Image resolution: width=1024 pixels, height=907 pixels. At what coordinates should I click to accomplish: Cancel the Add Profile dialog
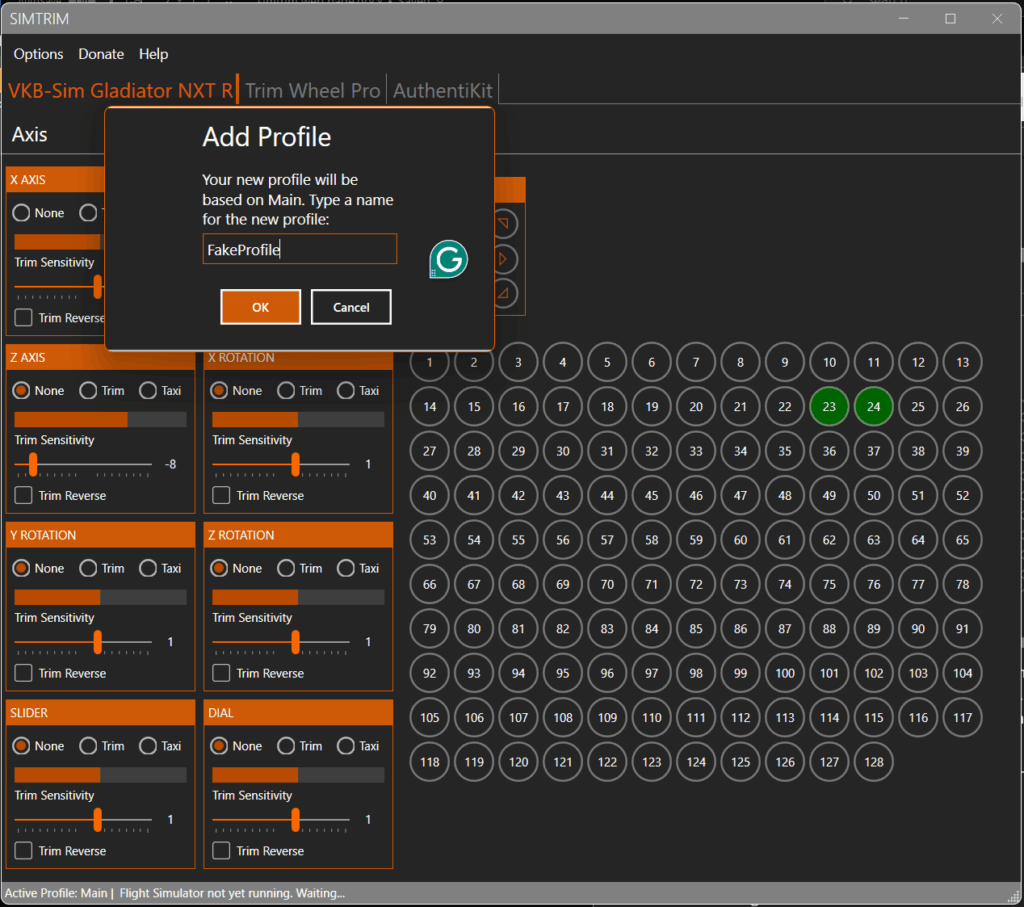(351, 306)
